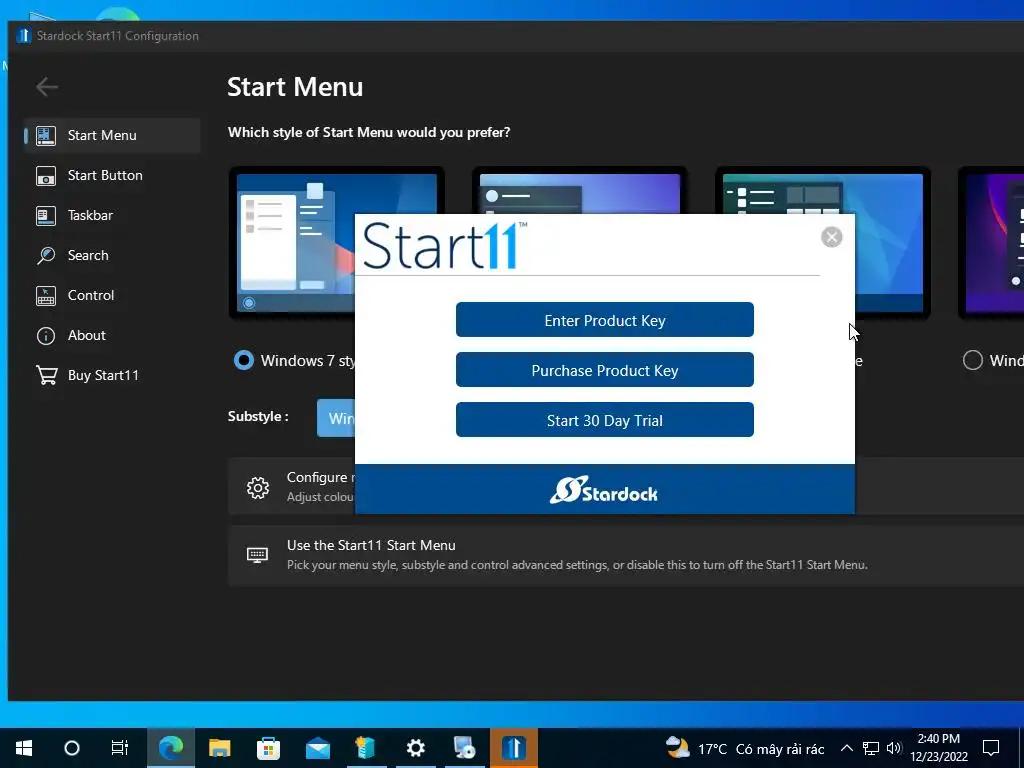The height and width of the screenshot is (768, 1024).
Task: Click the Substyle button beside Substyle label
Action: [x=336, y=418]
